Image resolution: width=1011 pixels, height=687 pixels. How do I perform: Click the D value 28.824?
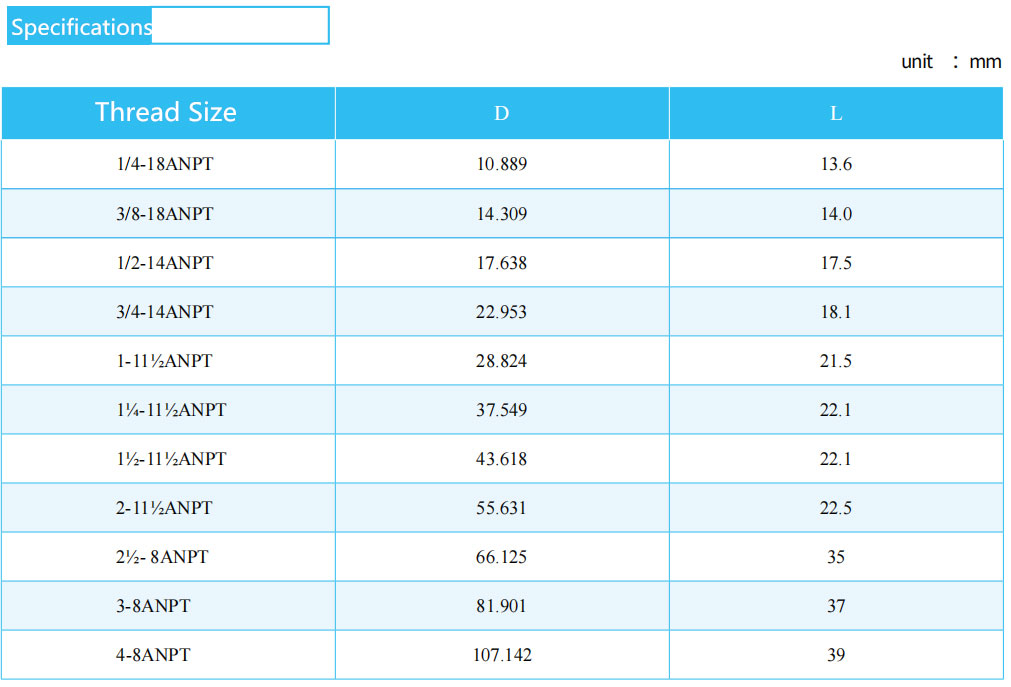click(501, 361)
